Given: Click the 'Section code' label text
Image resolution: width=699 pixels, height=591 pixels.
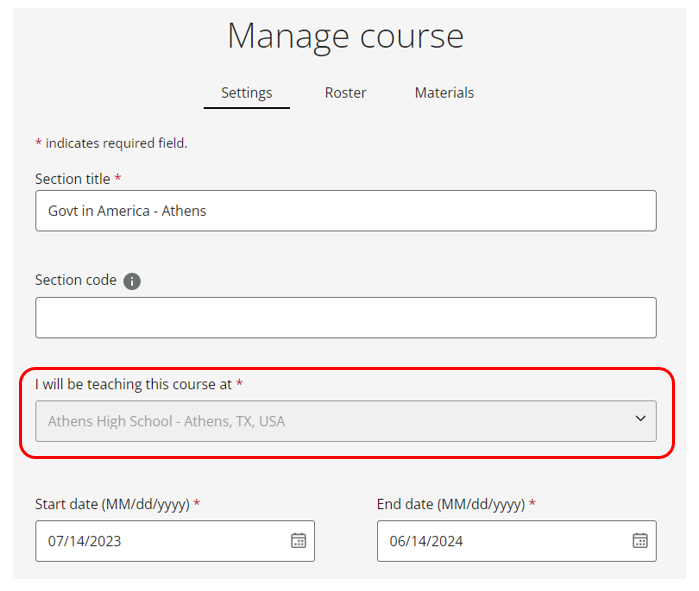Looking at the screenshot, I should (x=76, y=280).
